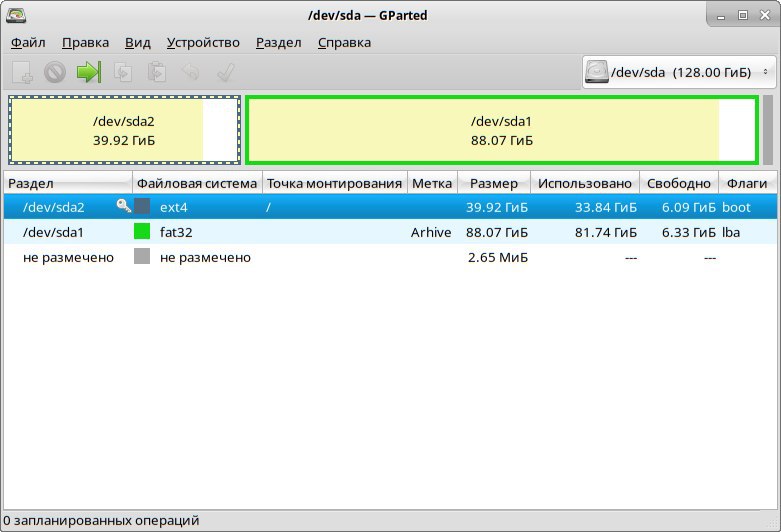The width and height of the screenshot is (781, 532).
Task: Click the '6.09 ГиБ' free cell
Action: 688,207
